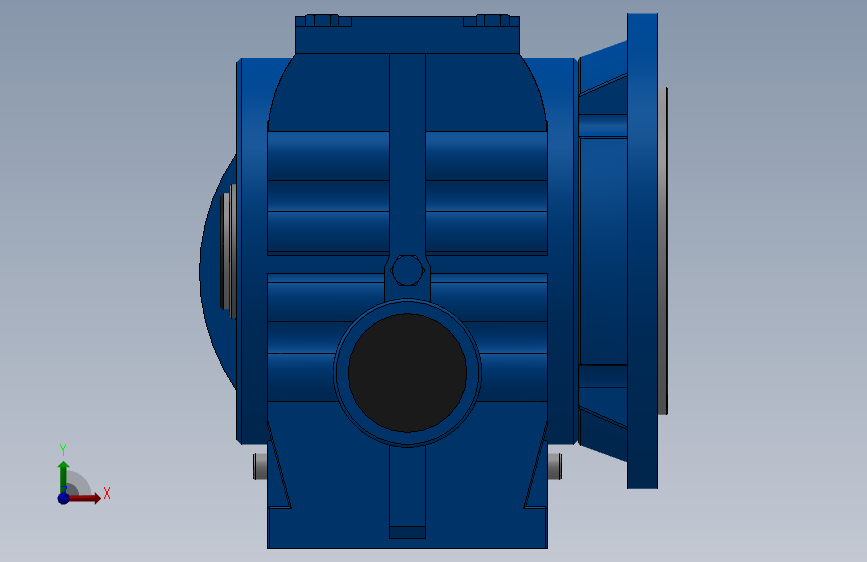The width and height of the screenshot is (867, 562).
Task: Click the blue Z axis ball of triad
Action: [63, 498]
